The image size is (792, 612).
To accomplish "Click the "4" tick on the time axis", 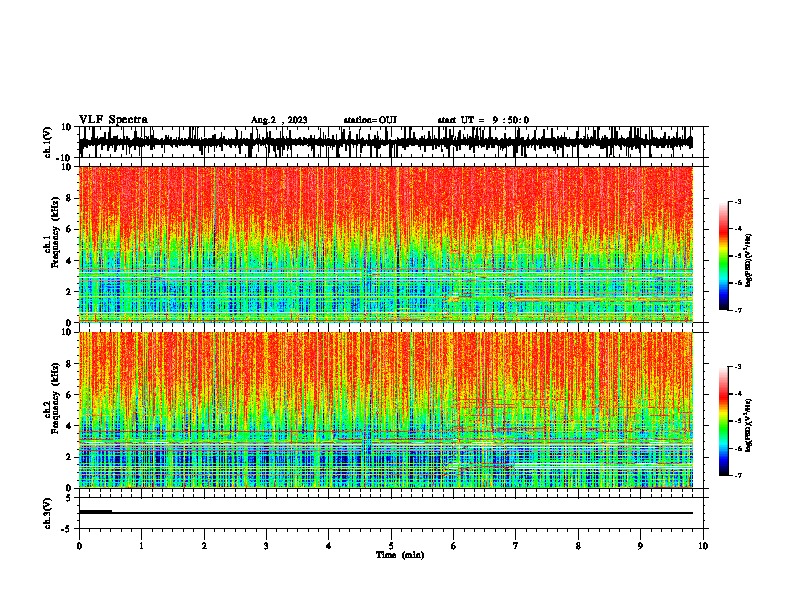I will pos(329,546).
